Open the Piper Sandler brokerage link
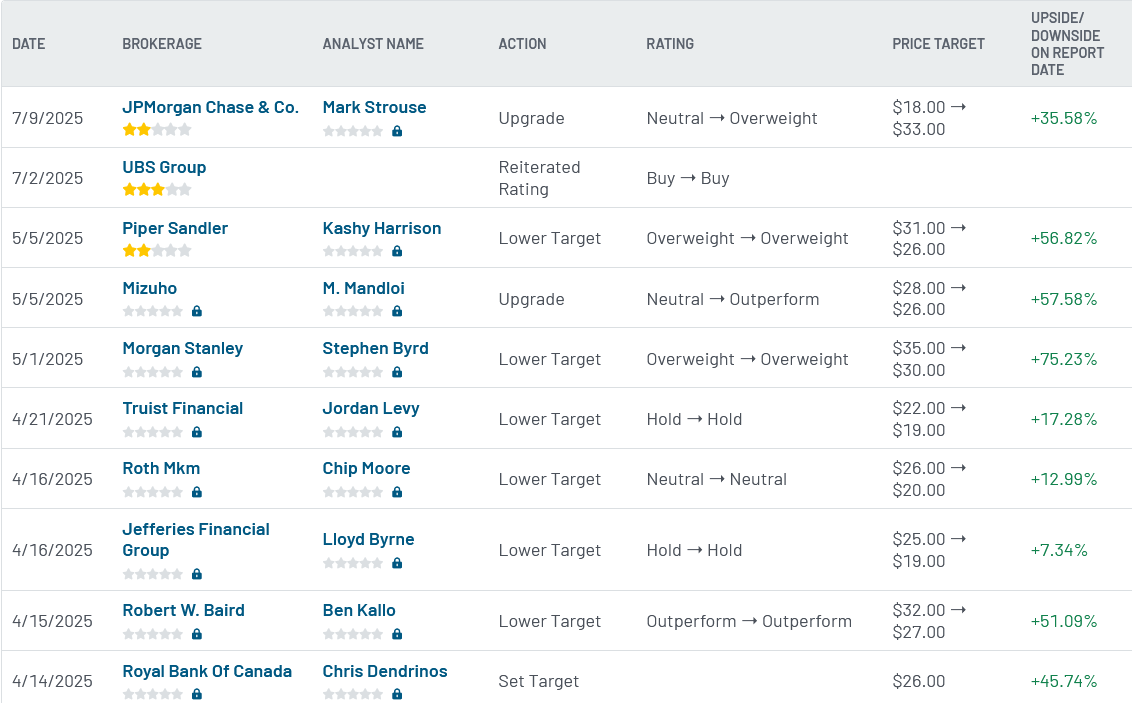This screenshot has height=703, width=1132. pyautogui.click(x=175, y=228)
